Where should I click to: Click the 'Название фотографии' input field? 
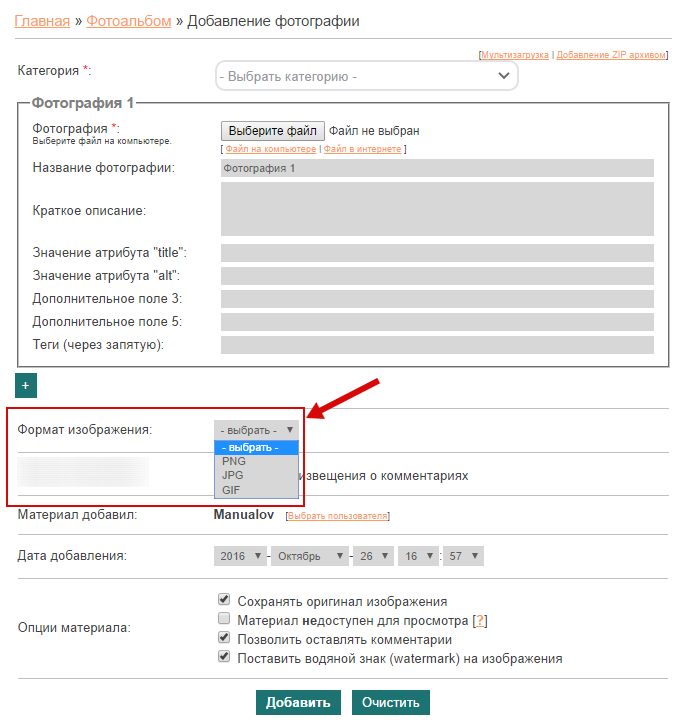tap(436, 168)
